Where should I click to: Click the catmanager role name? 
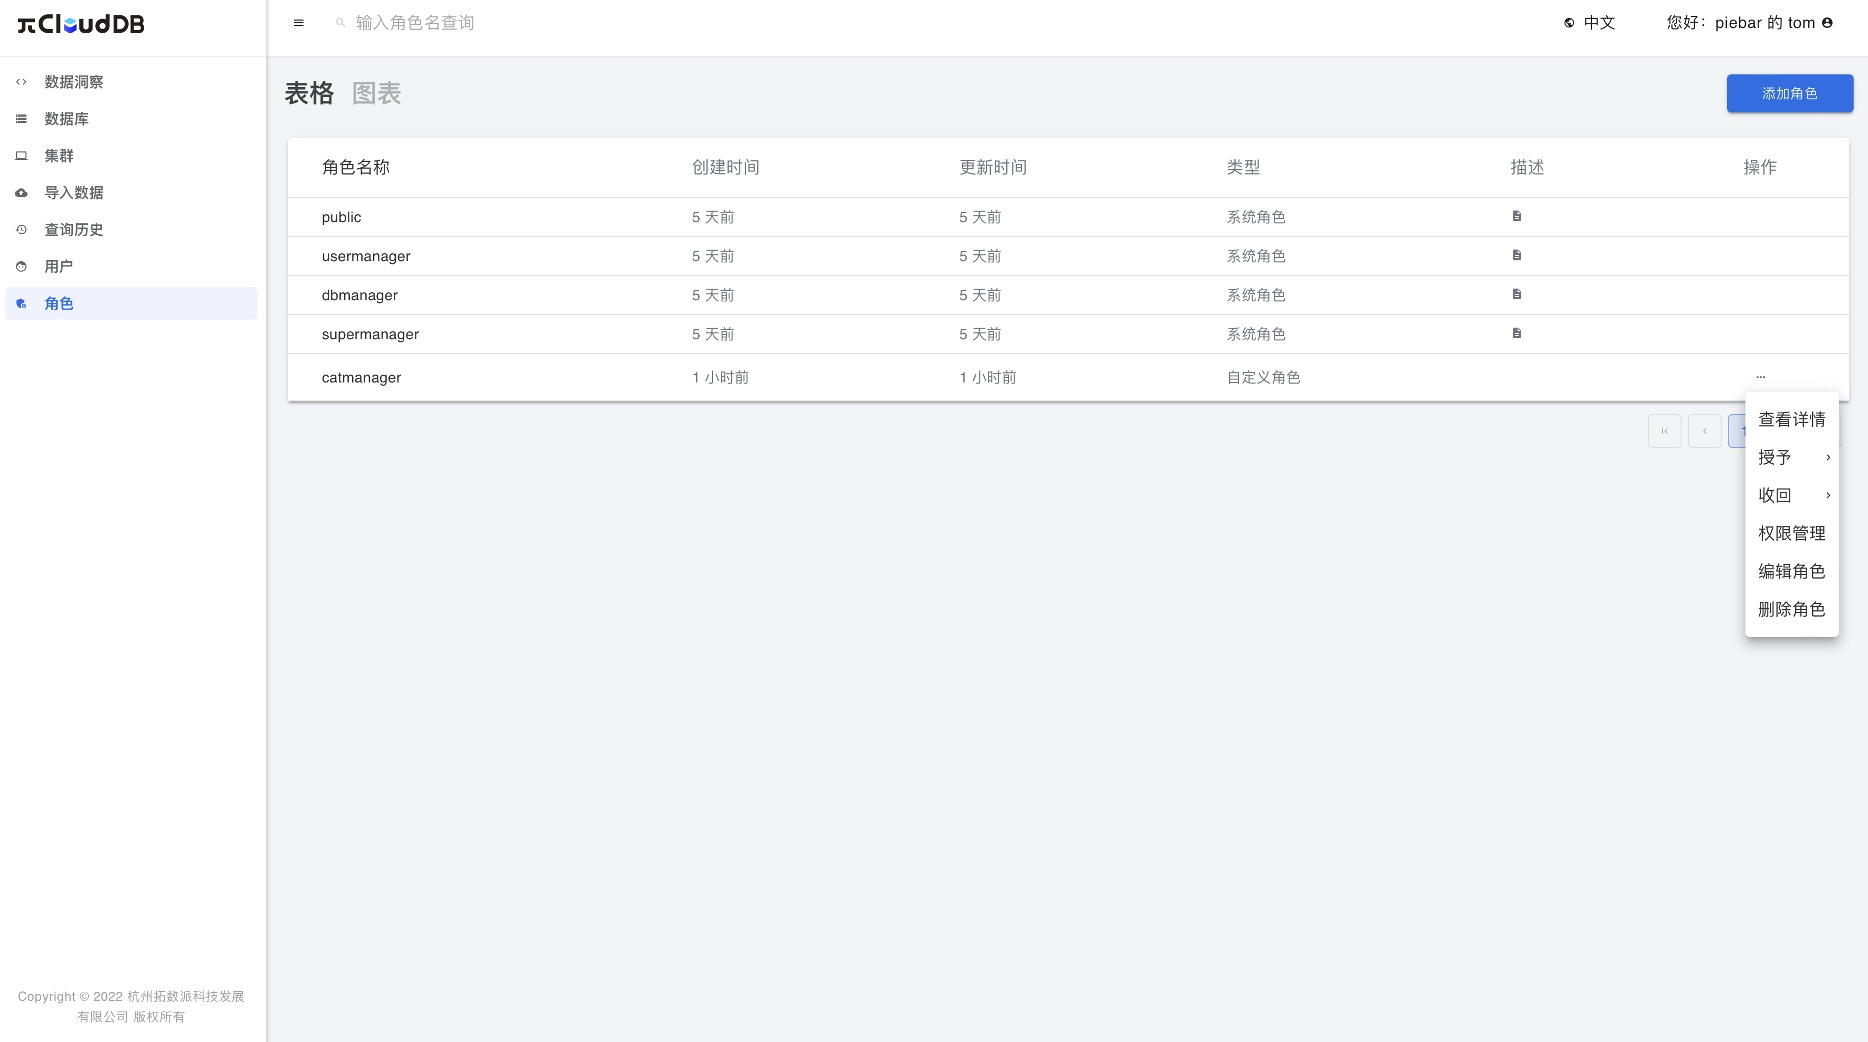[361, 378]
